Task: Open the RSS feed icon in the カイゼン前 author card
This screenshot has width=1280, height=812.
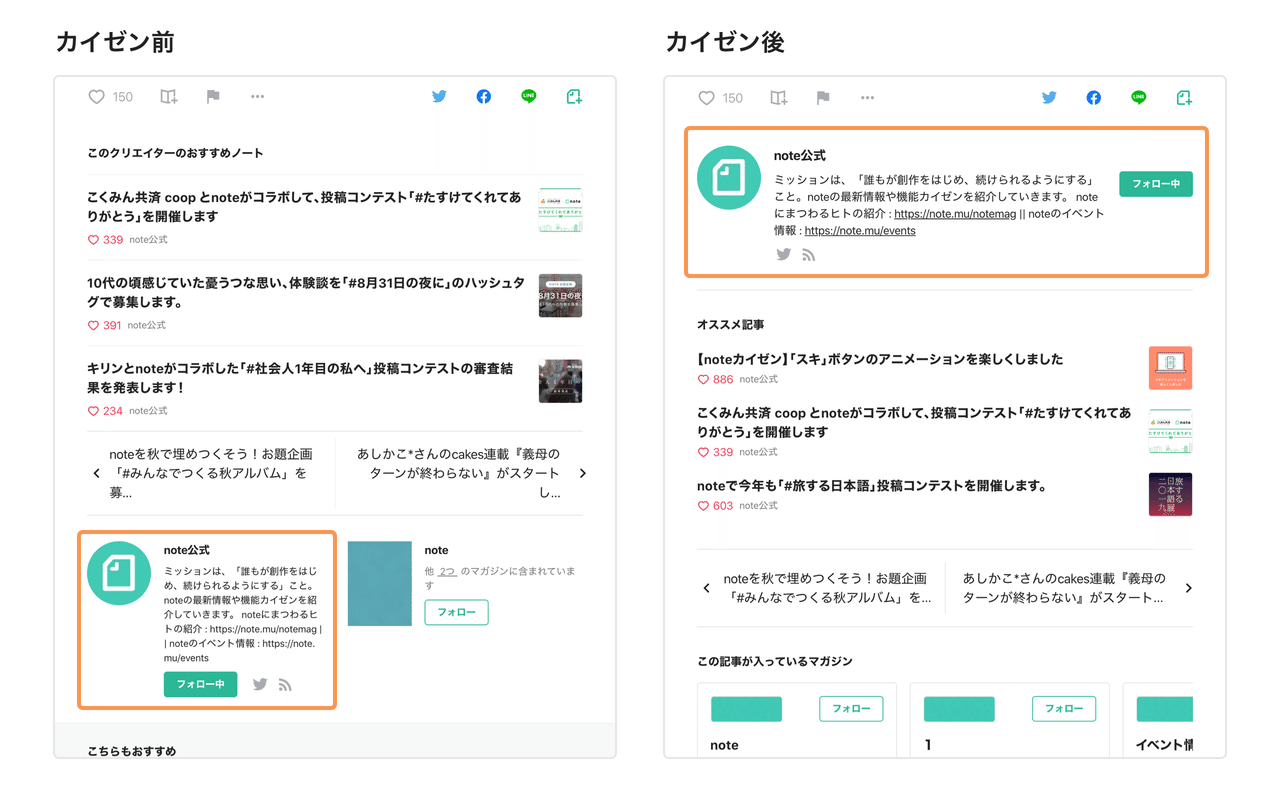Action: tap(285, 685)
